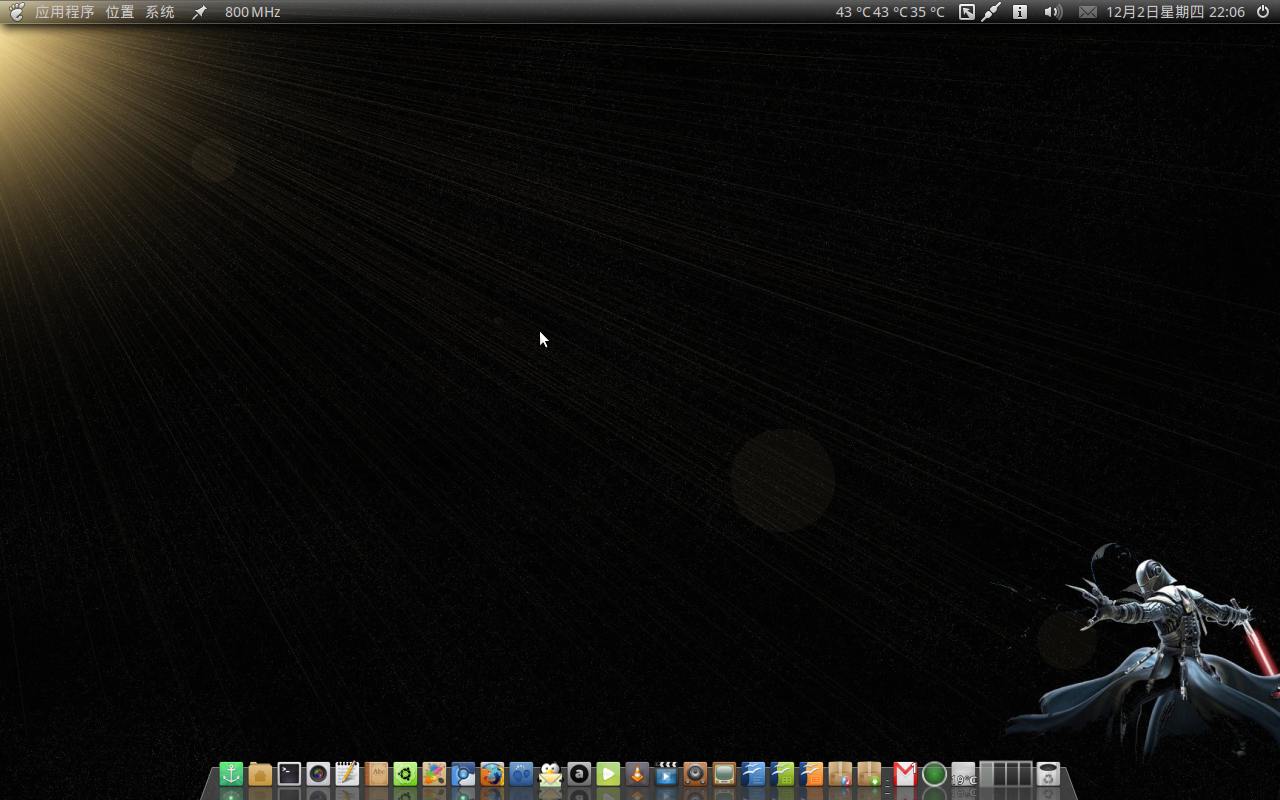
Task: Open the 位置 places menu
Action: click(120, 12)
